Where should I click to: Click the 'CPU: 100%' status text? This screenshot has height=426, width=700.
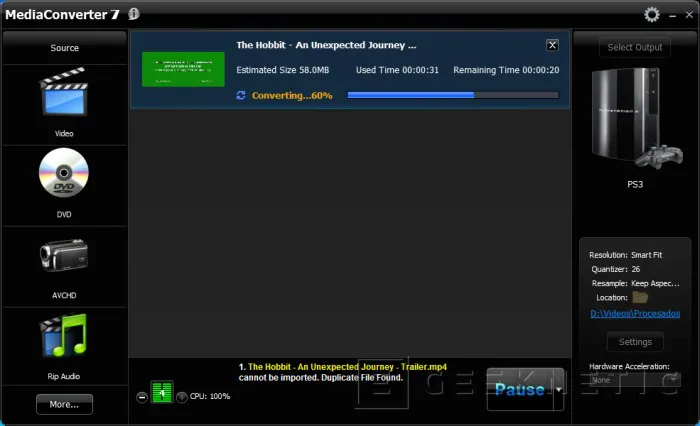210,396
